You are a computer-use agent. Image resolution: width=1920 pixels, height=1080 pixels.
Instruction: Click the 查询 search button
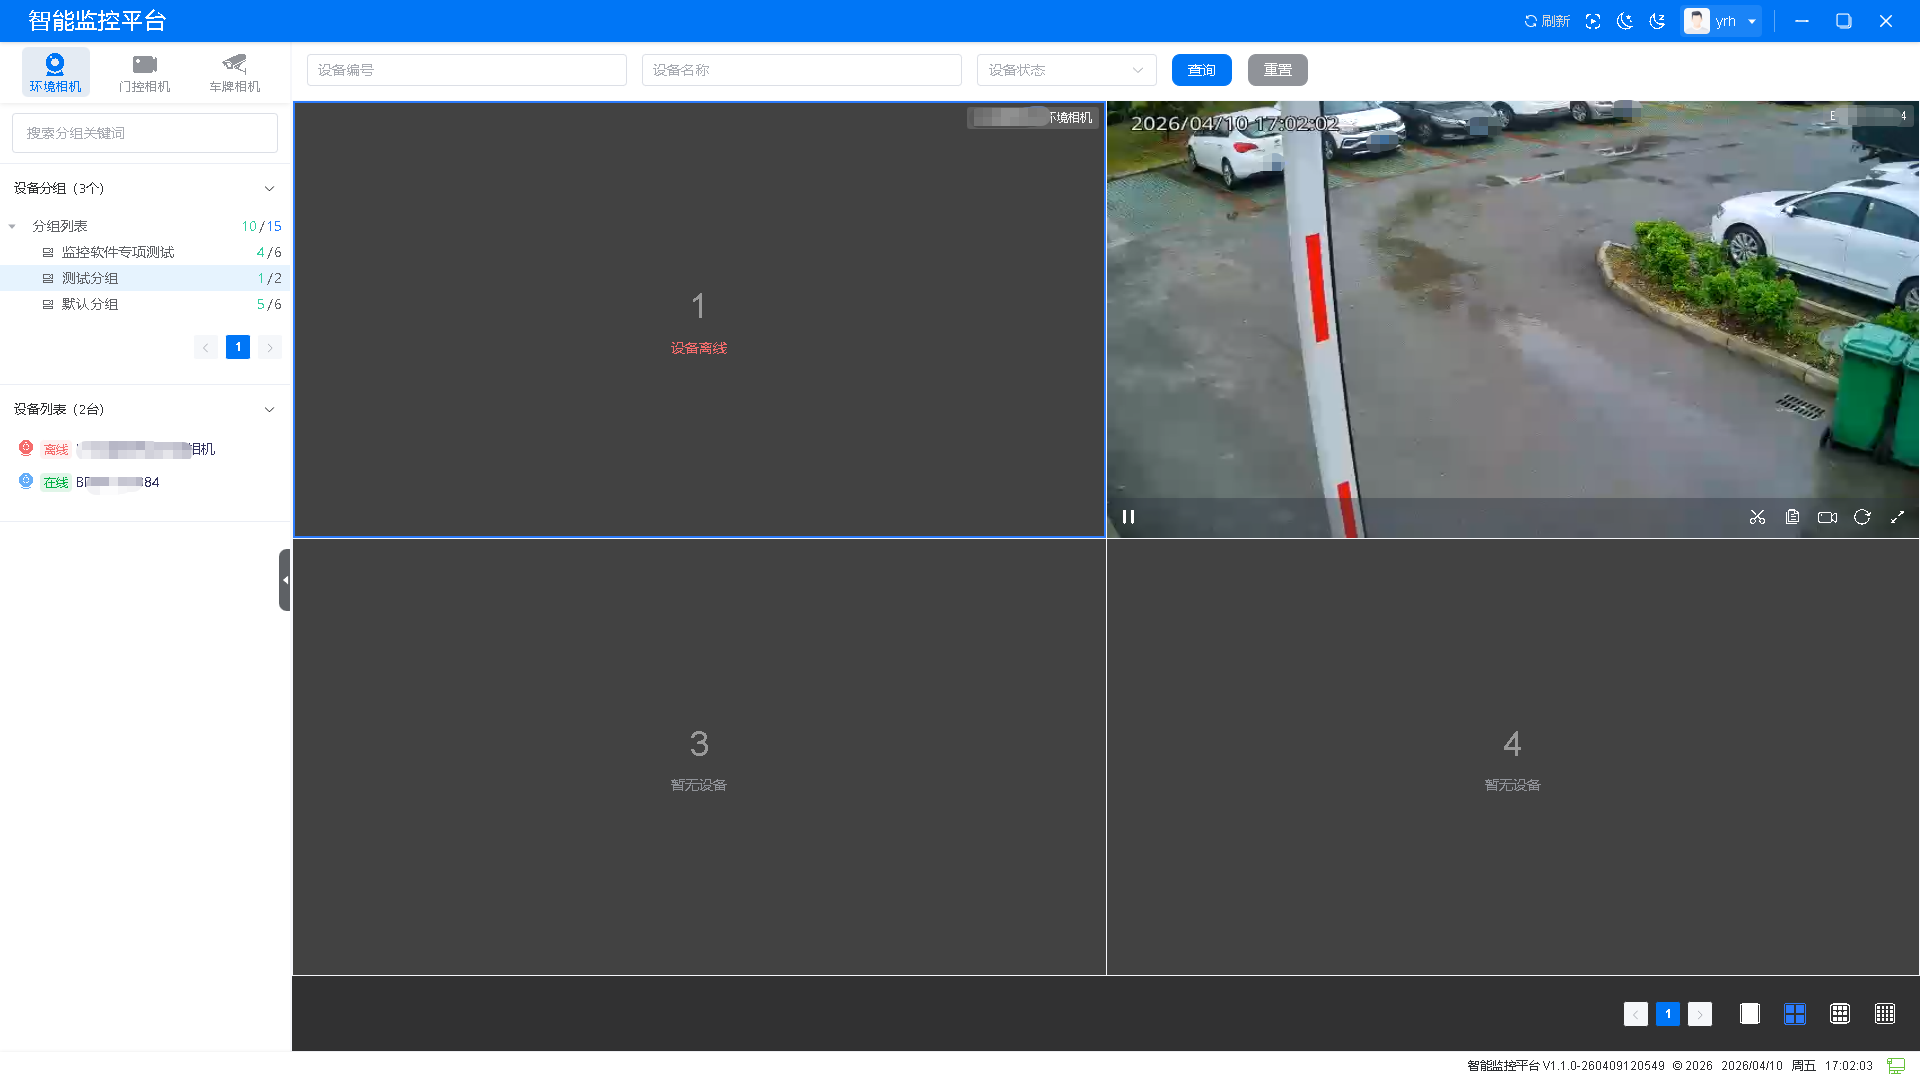[x=1201, y=70]
